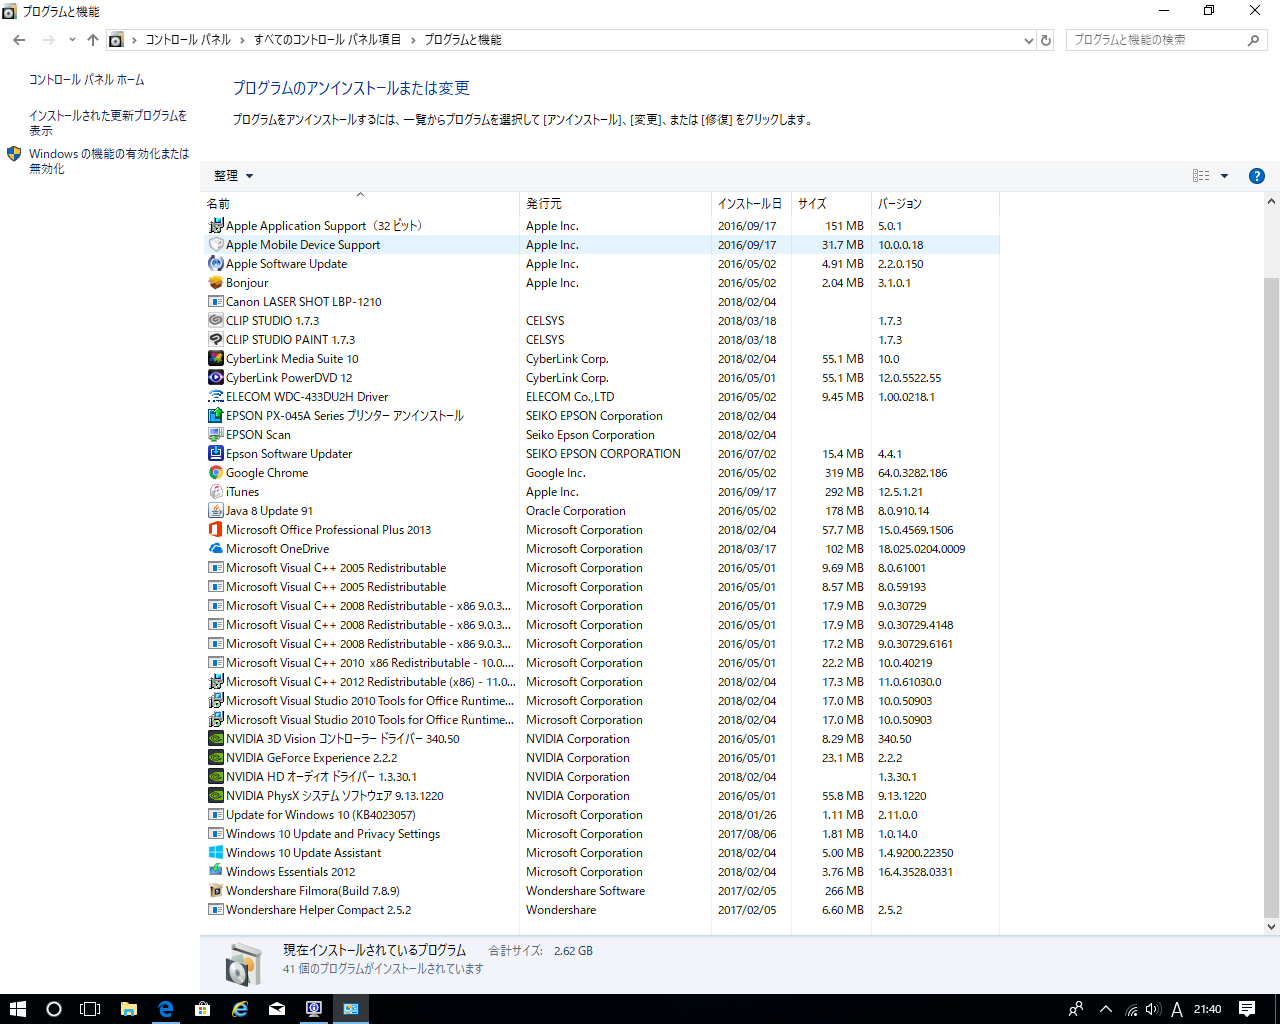Open the Microsoft Store taskbar icon
The height and width of the screenshot is (1024, 1280).
[203, 1009]
